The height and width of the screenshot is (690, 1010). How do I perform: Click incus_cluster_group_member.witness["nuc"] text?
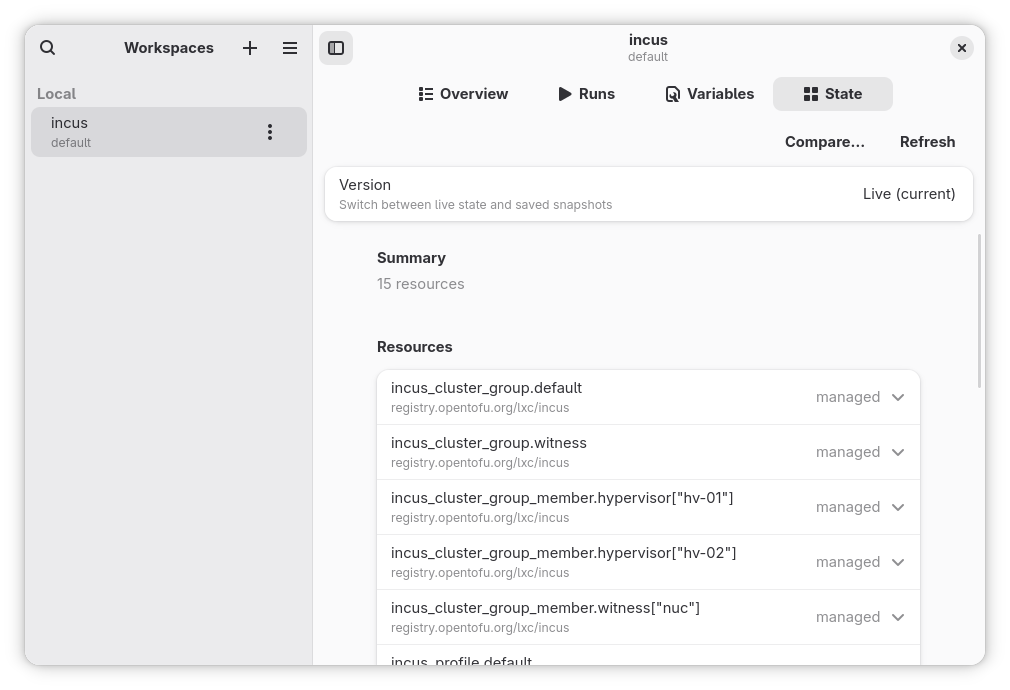coord(546,608)
